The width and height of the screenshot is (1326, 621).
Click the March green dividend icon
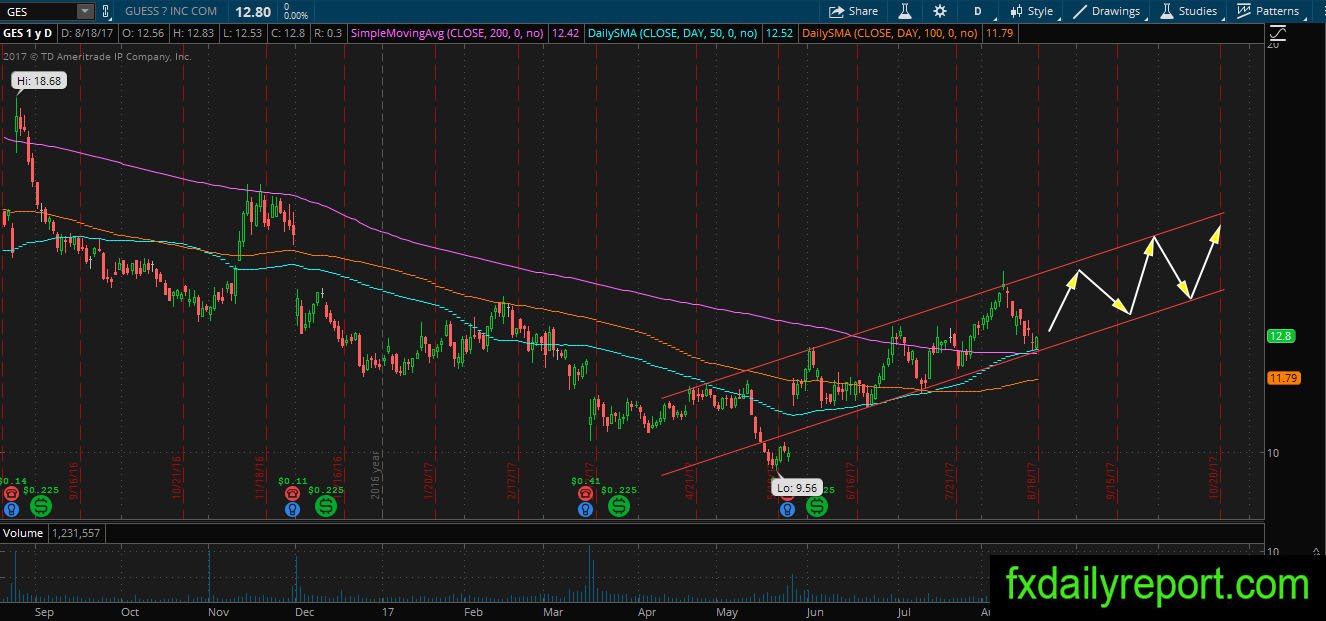point(618,506)
